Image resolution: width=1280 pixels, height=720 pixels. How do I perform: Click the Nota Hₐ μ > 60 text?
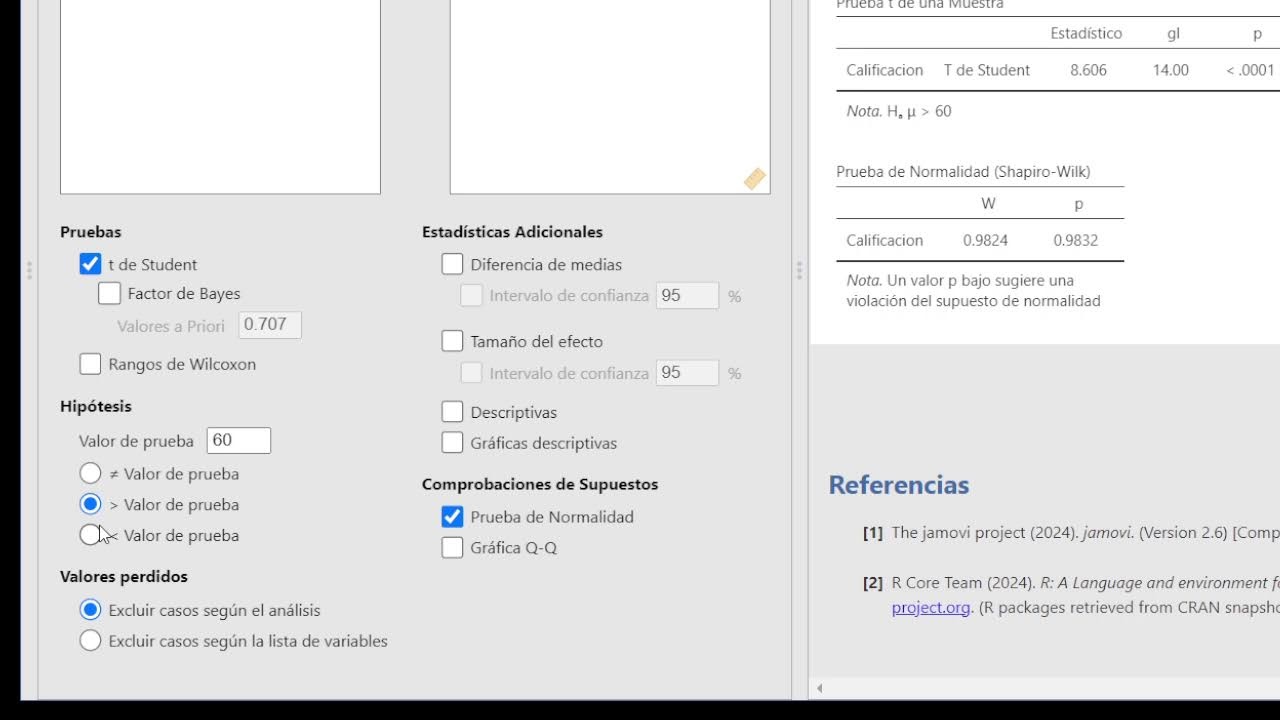click(x=899, y=111)
